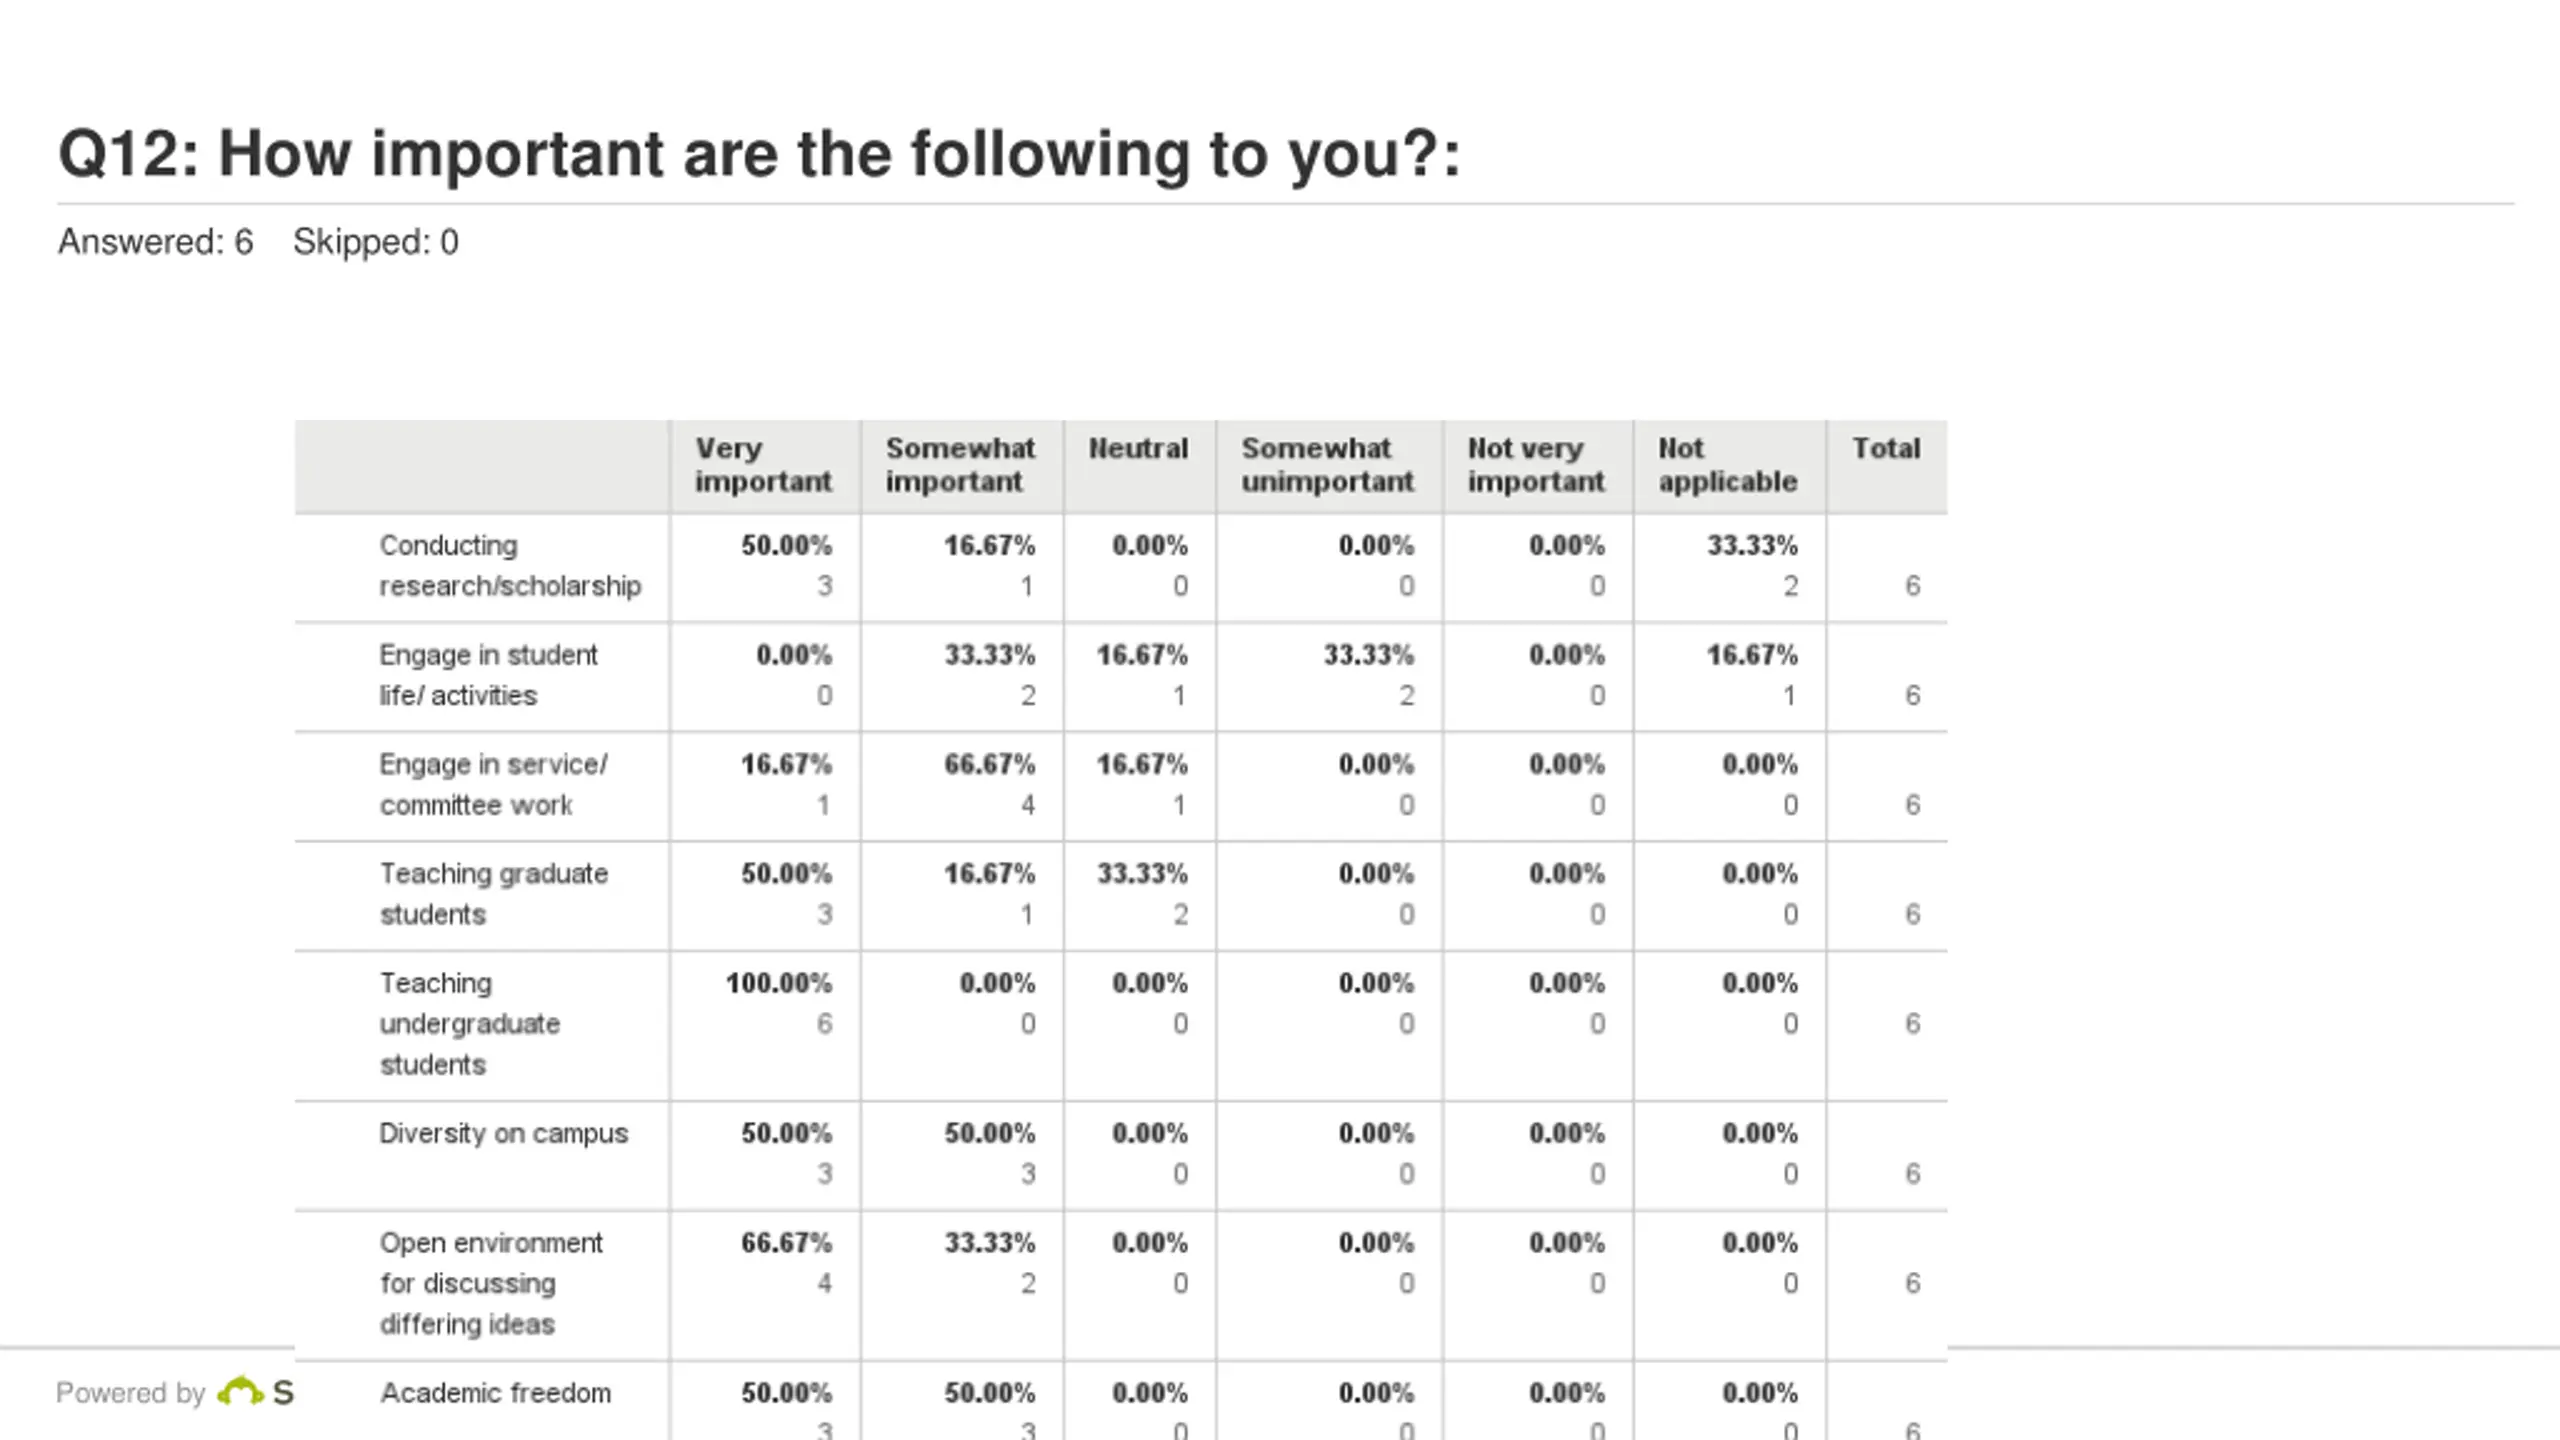The width and height of the screenshot is (2560, 1440).
Task: Select the Very important column header
Action: pos(763,465)
